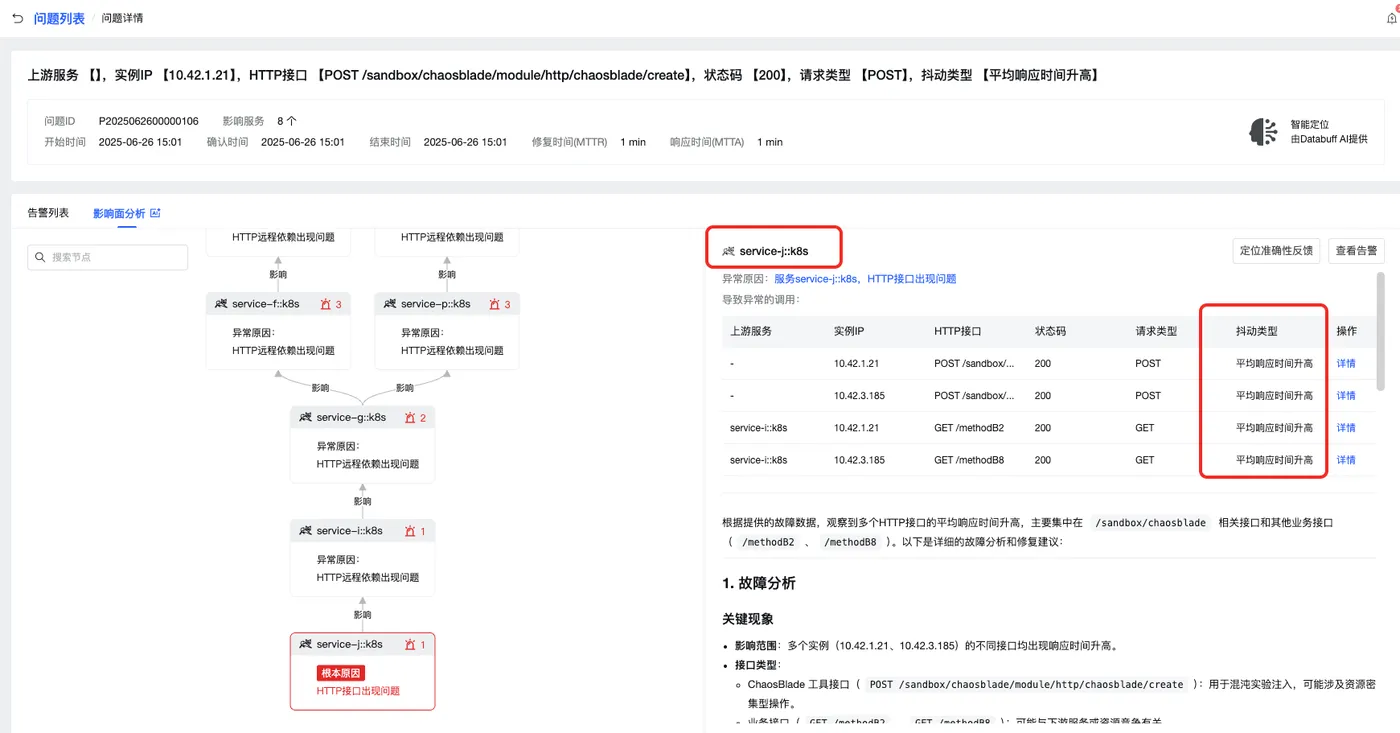Select the service-i::k8s node title in the graph

point(349,531)
